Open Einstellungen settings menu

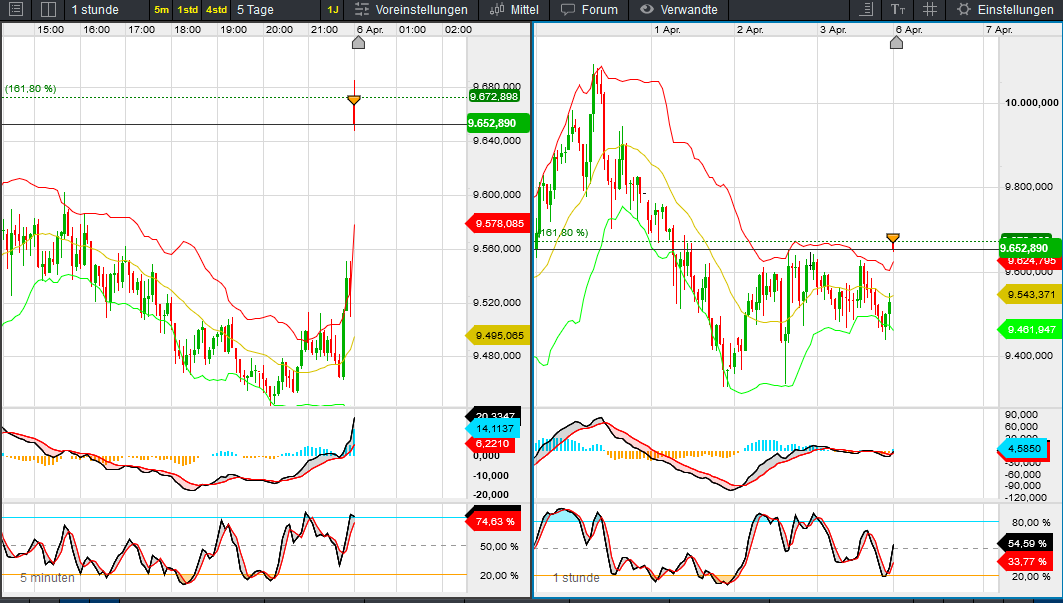pyautogui.click(x=1016, y=9)
